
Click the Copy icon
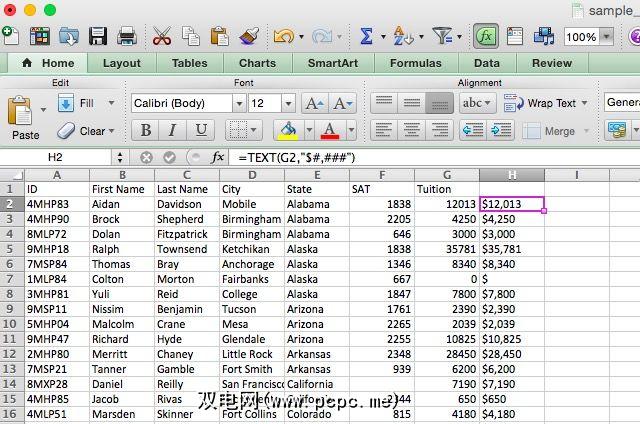pyautogui.click(x=191, y=36)
